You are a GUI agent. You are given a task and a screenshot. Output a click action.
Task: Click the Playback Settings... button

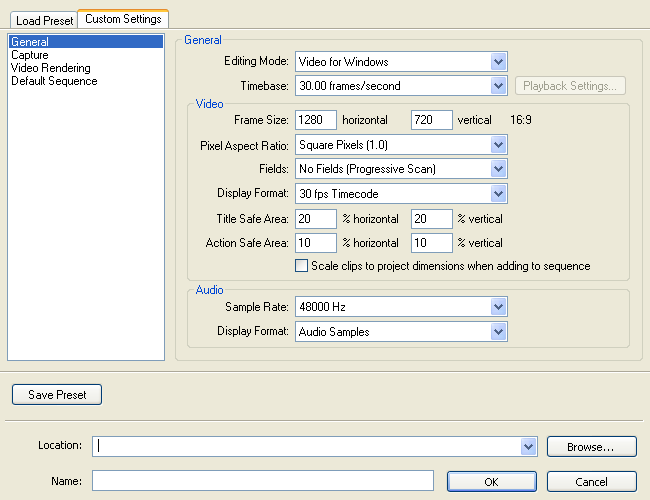coord(570,86)
